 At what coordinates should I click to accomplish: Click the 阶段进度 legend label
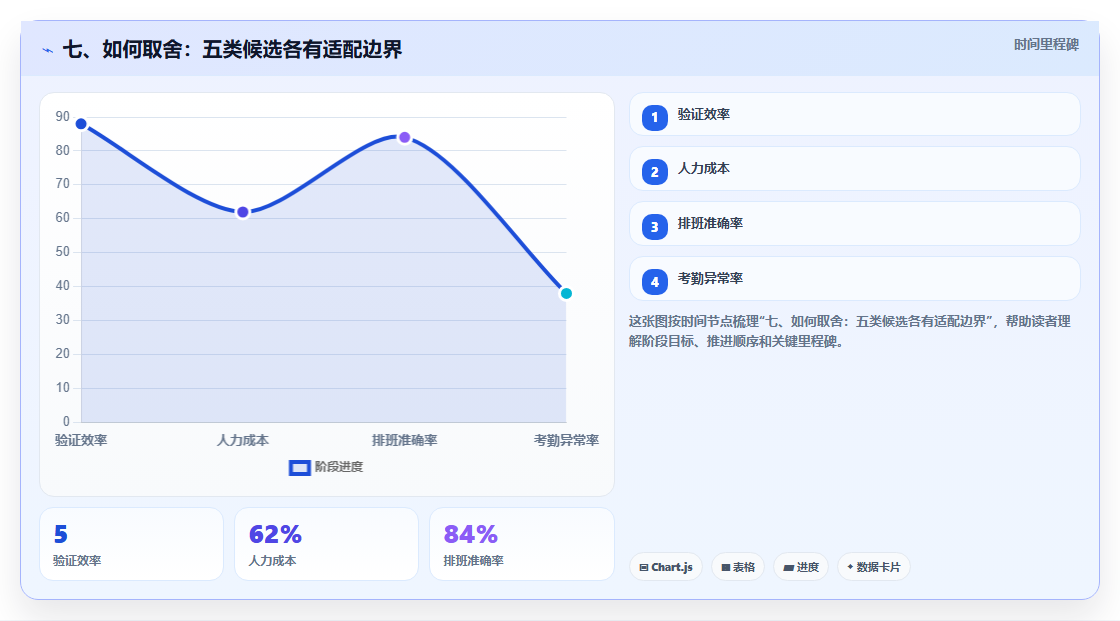[x=339, y=467]
